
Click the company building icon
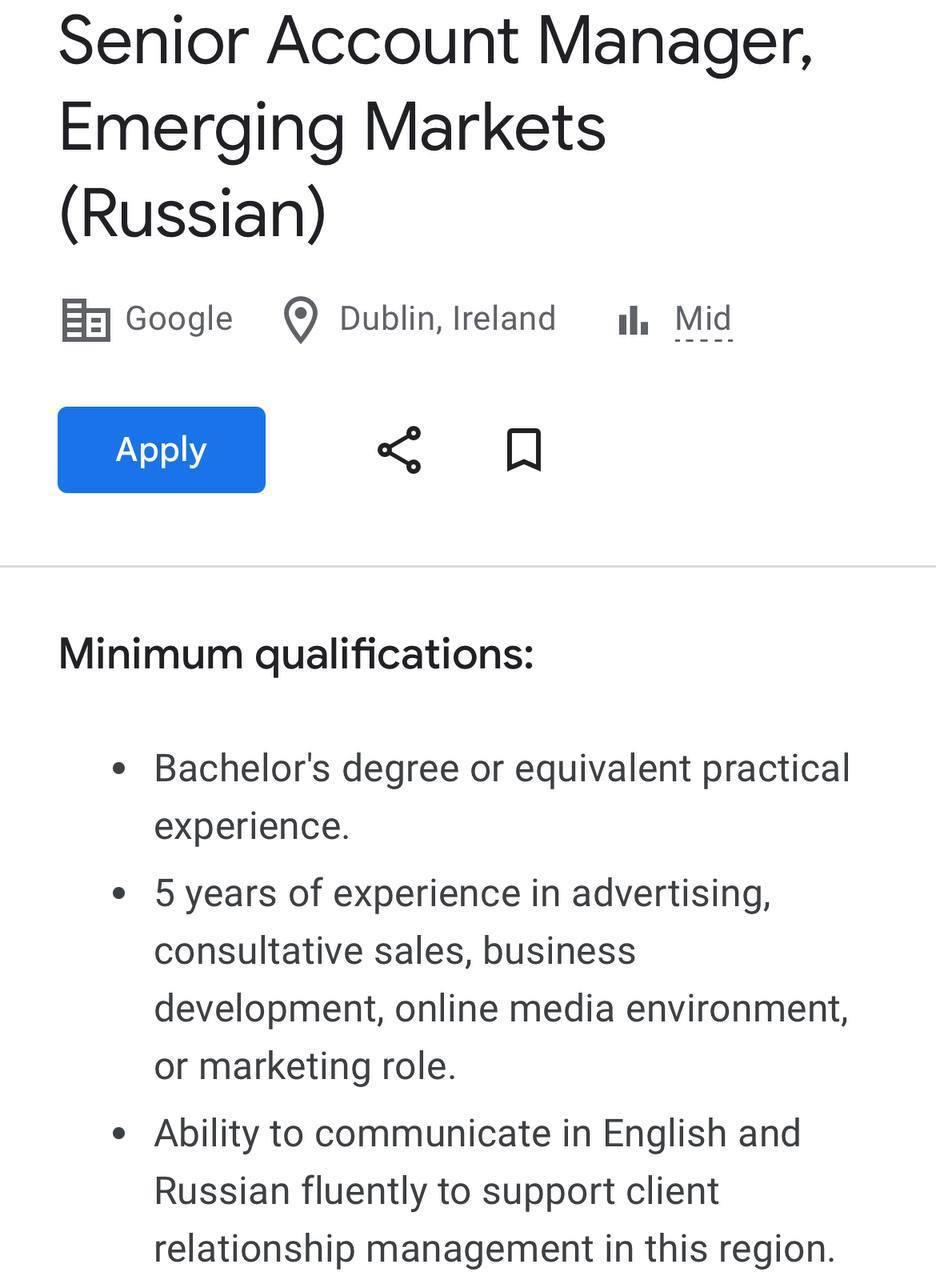tap(86, 320)
